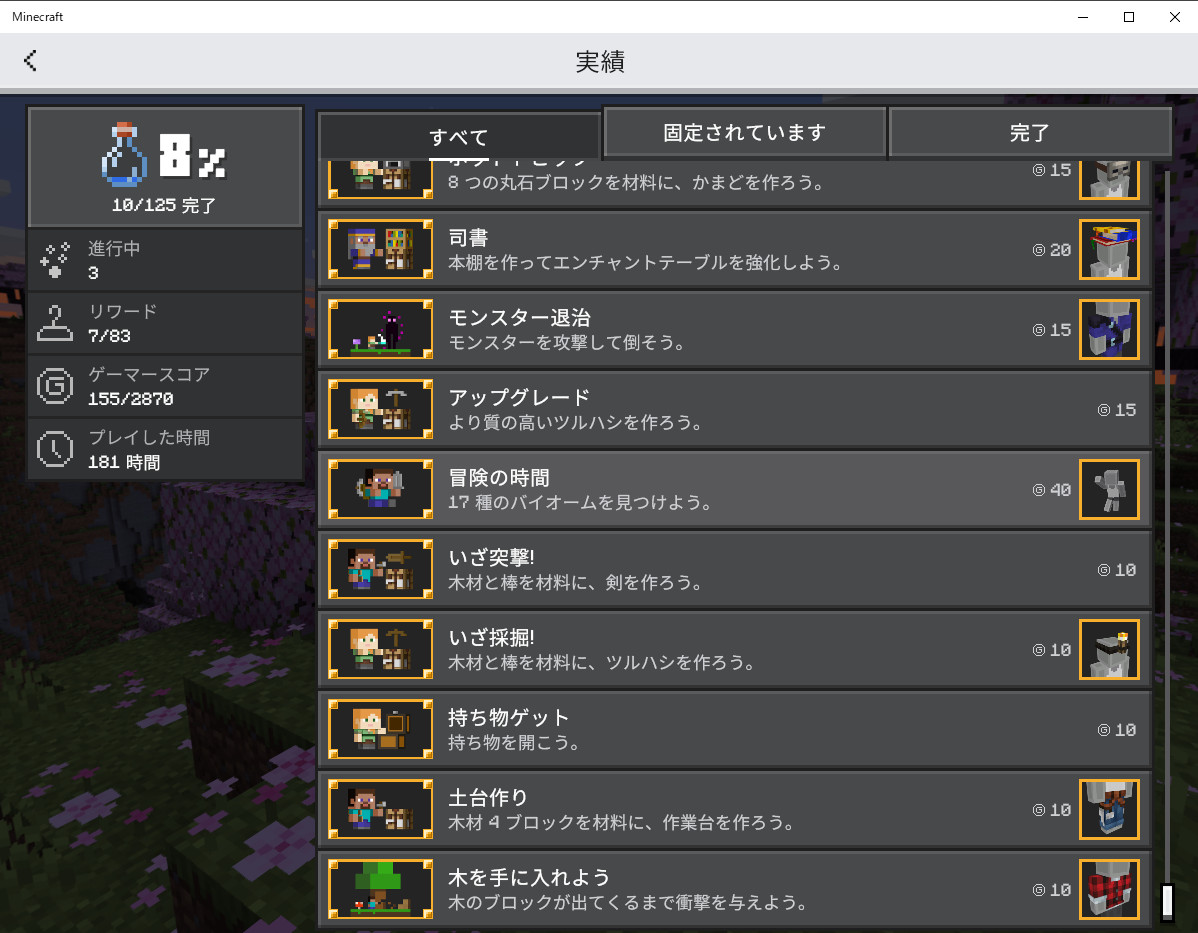Viewport: 1198px width, 933px height.
Task: Minimize the Minecraft window
Action: (x=1083, y=17)
